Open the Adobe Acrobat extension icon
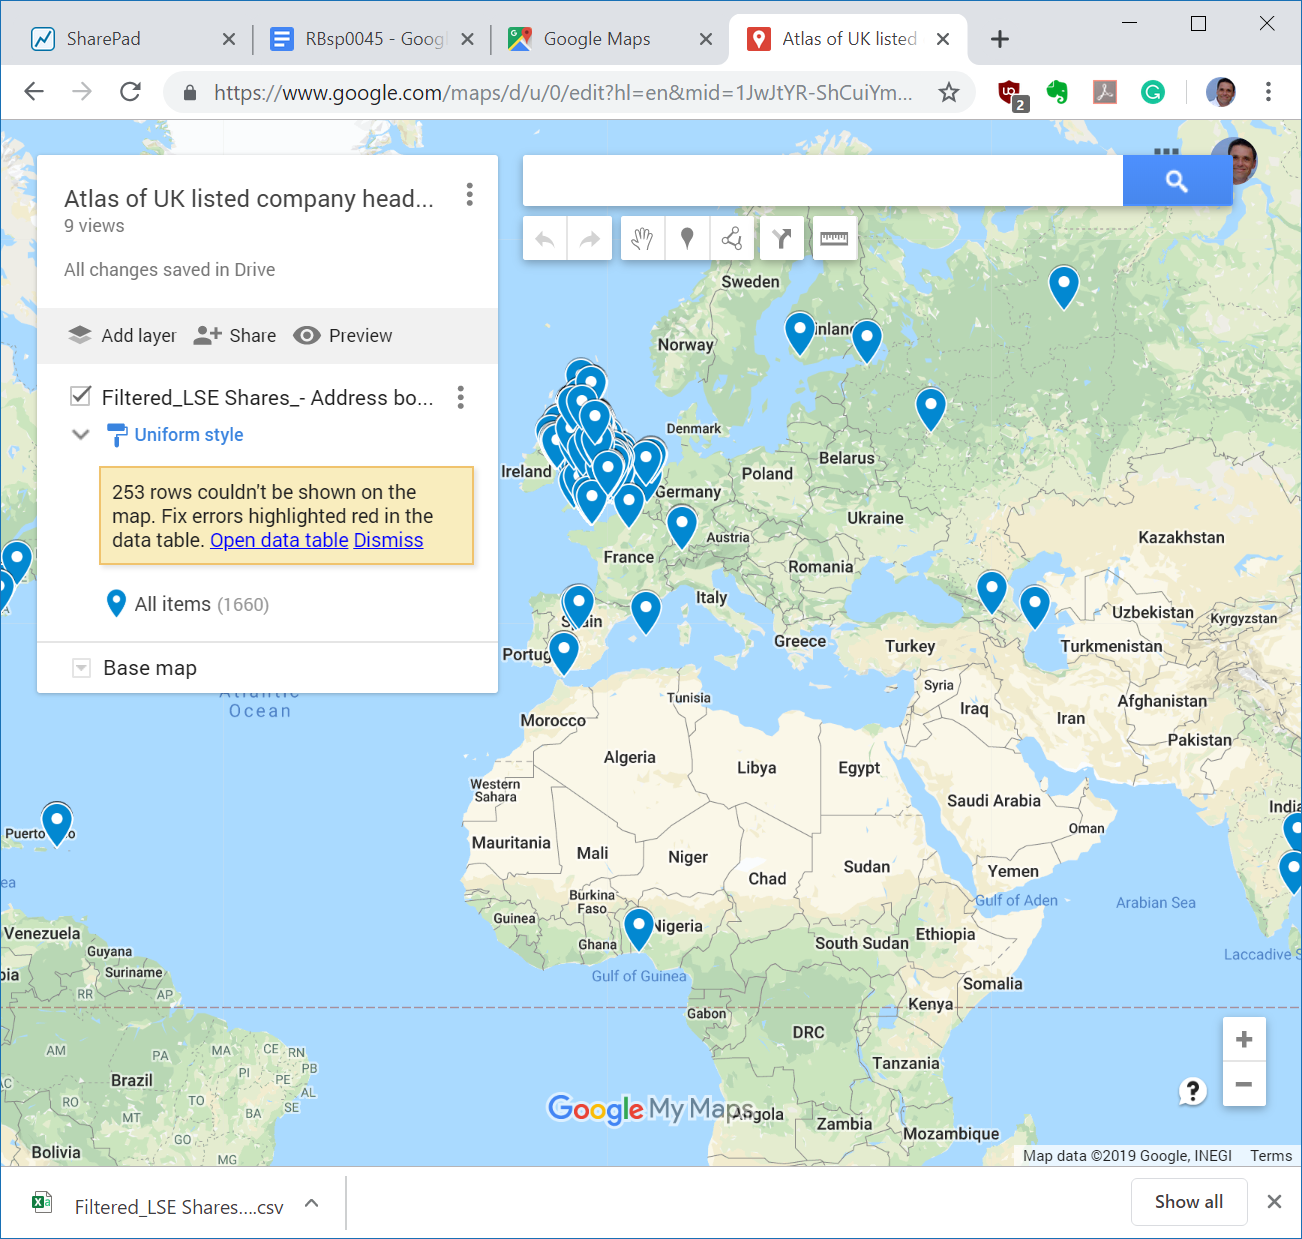This screenshot has width=1302, height=1239. (1105, 93)
